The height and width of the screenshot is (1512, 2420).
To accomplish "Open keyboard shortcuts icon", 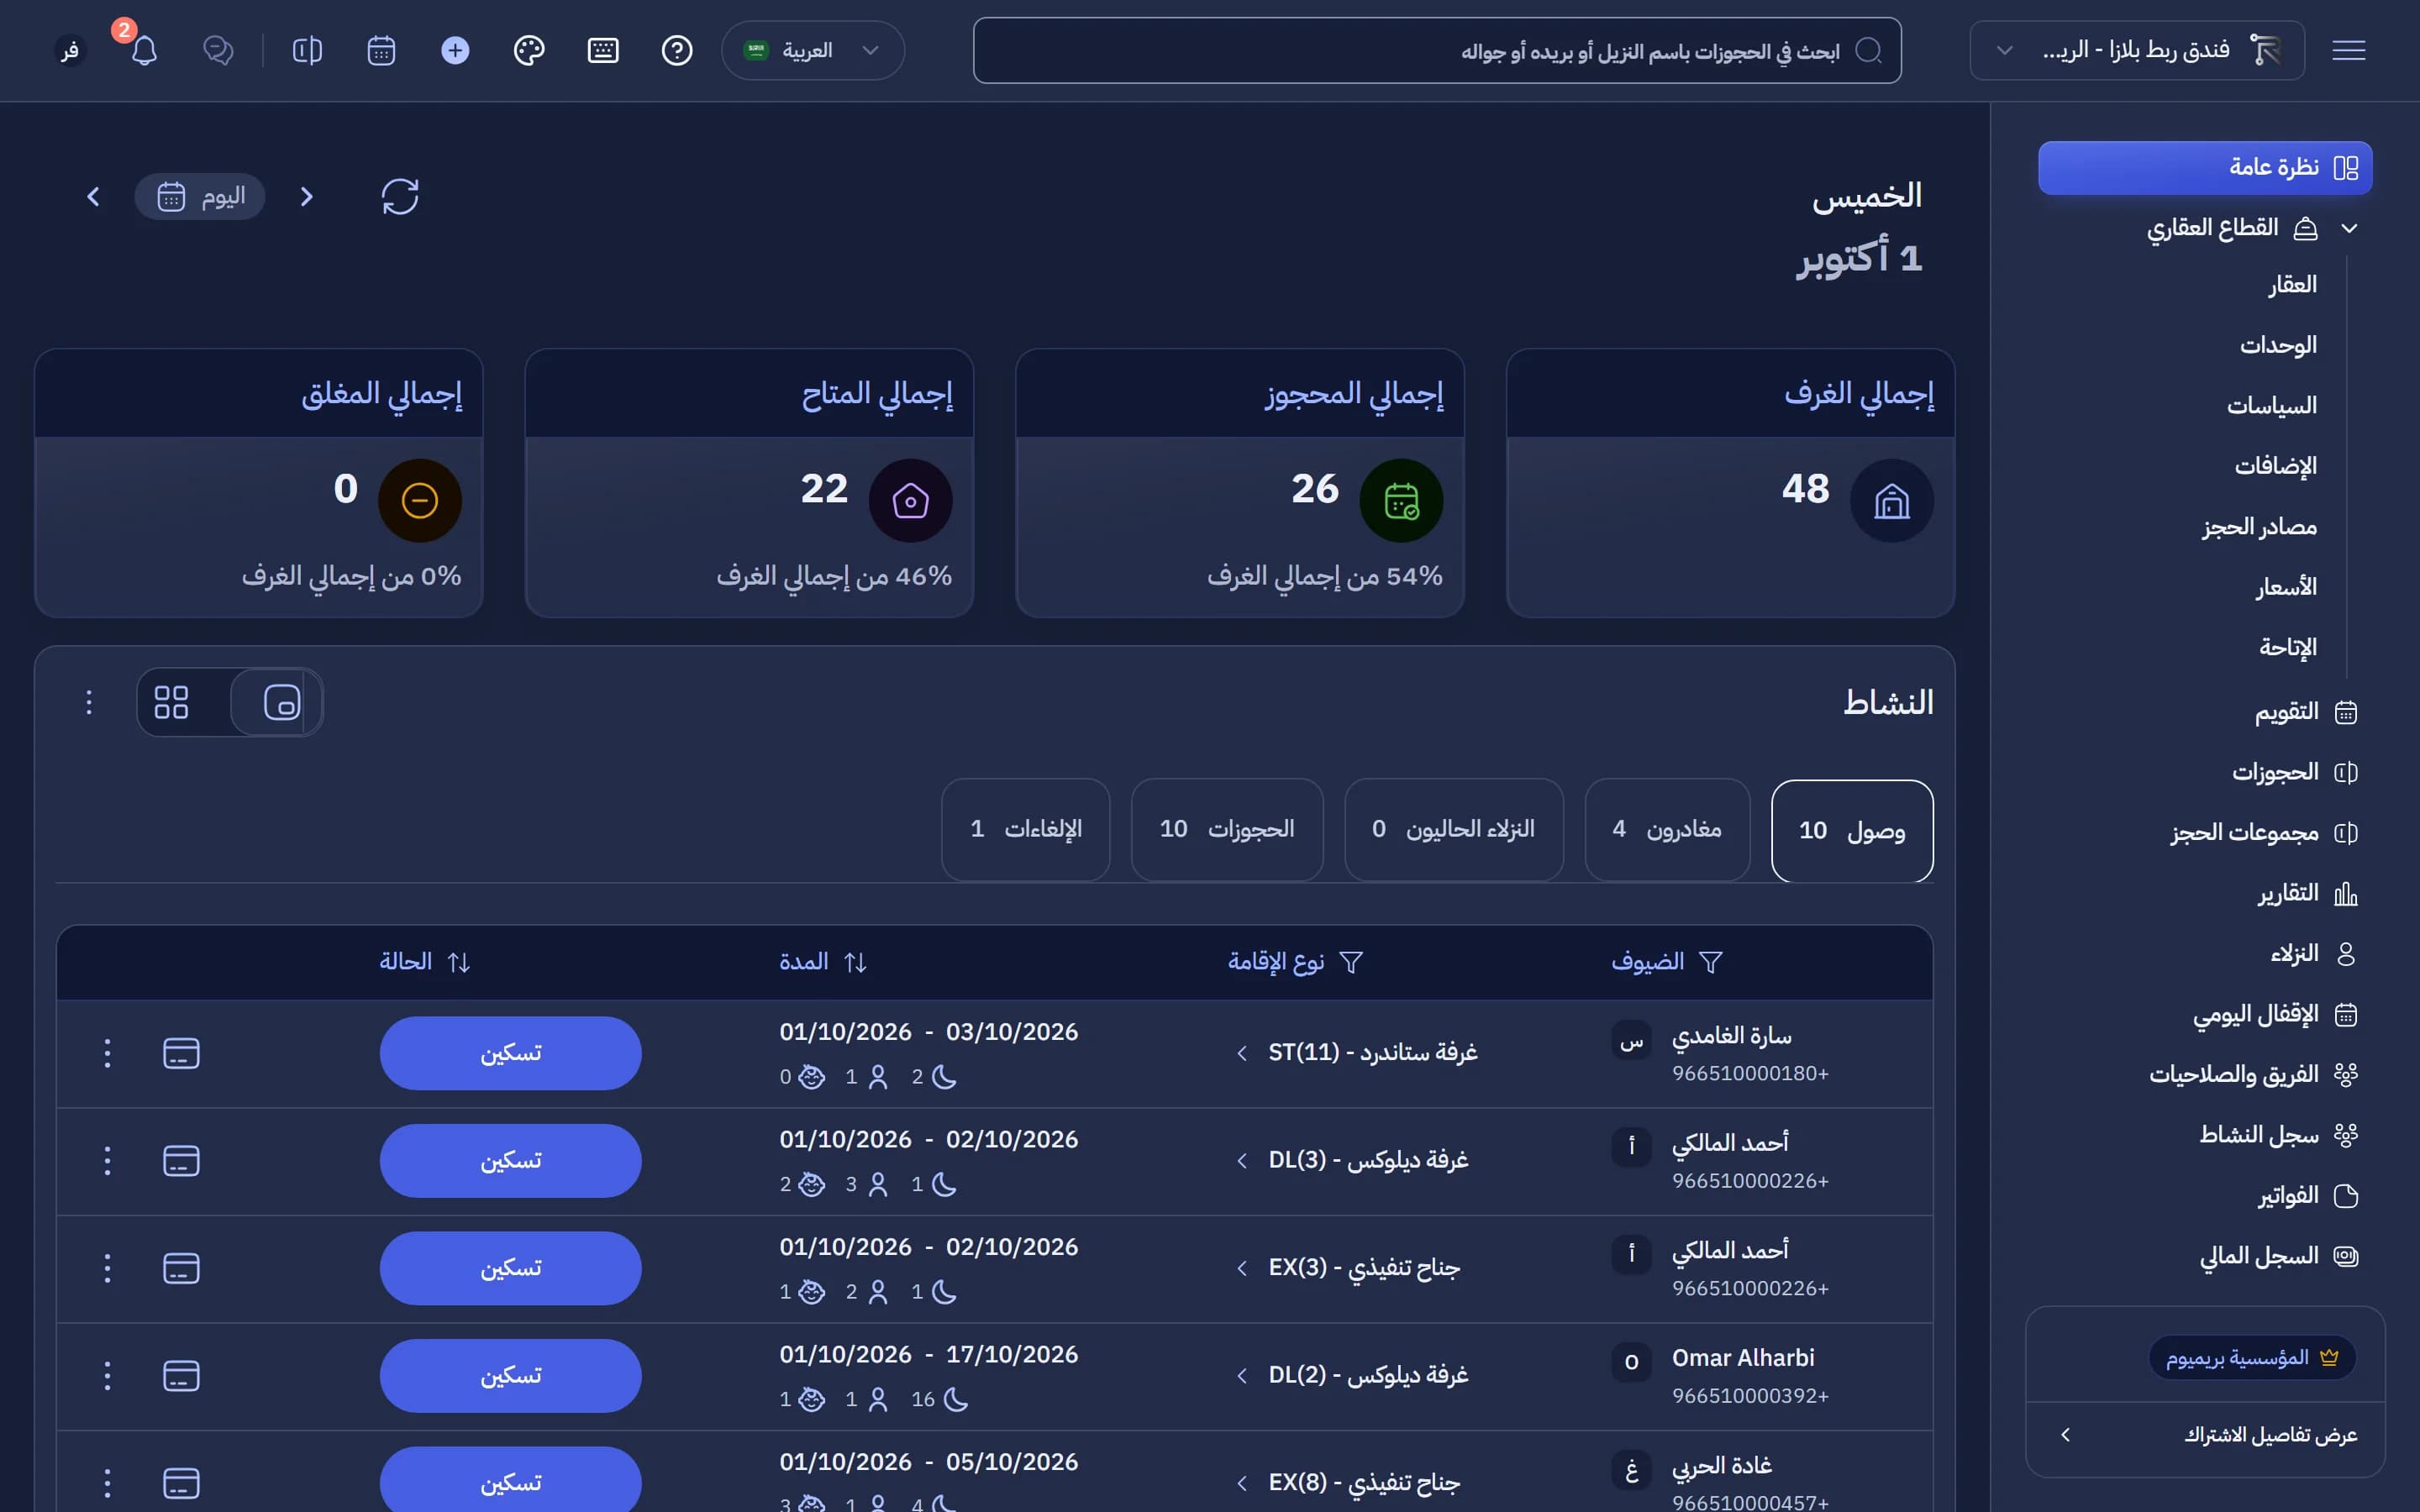I will point(603,50).
